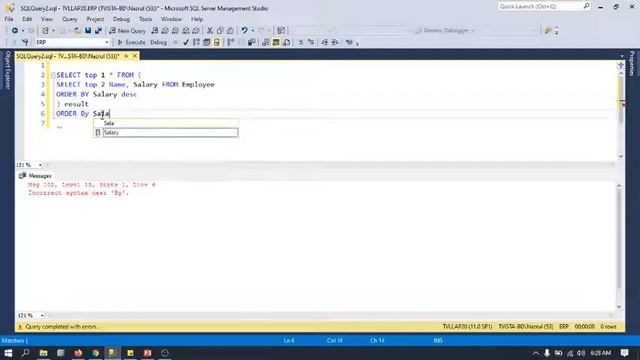This screenshot has width=640, height=360.
Task: Click the 0 rows status entry
Action: coord(608,327)
